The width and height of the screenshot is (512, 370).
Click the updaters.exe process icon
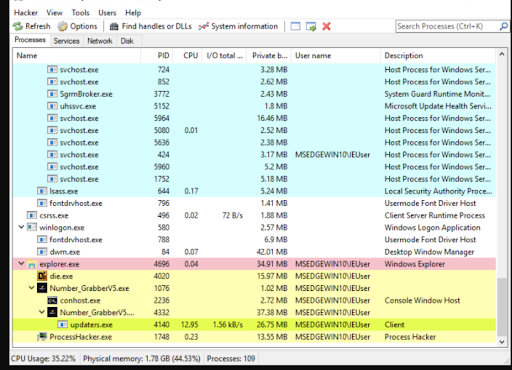(x=63, y=325)
